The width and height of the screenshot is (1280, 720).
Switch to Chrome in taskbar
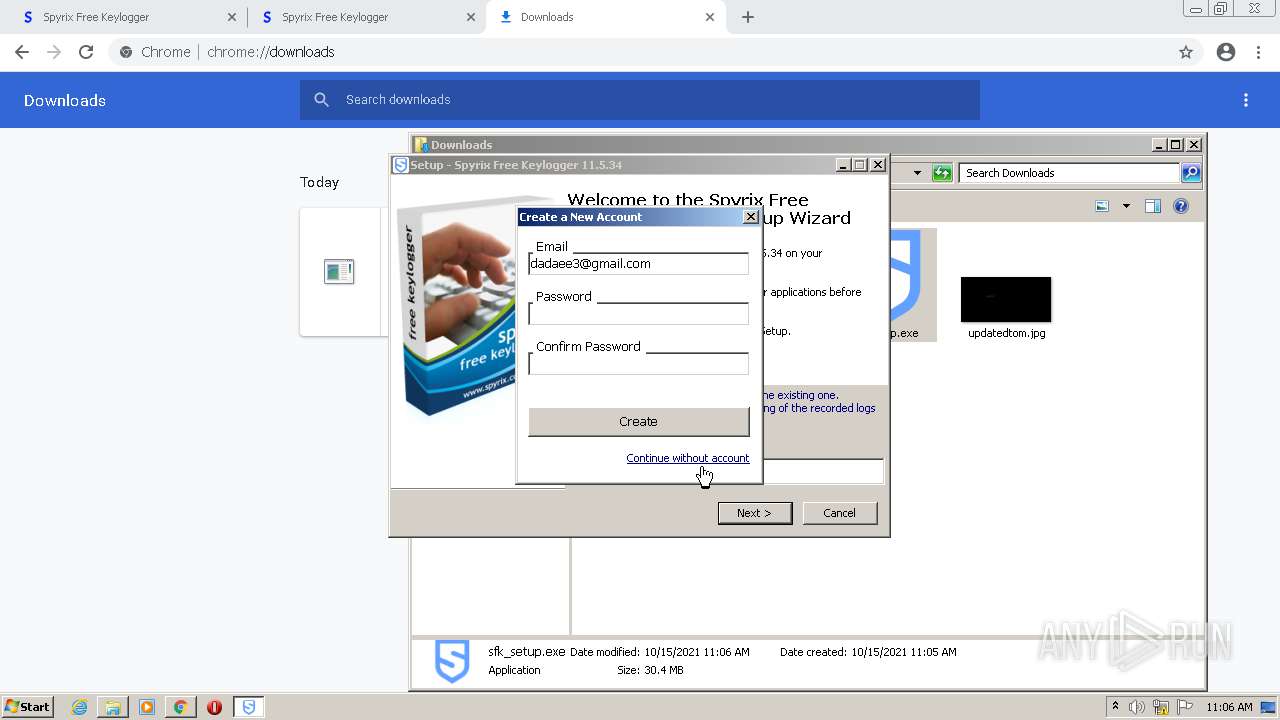coord(180,707)
